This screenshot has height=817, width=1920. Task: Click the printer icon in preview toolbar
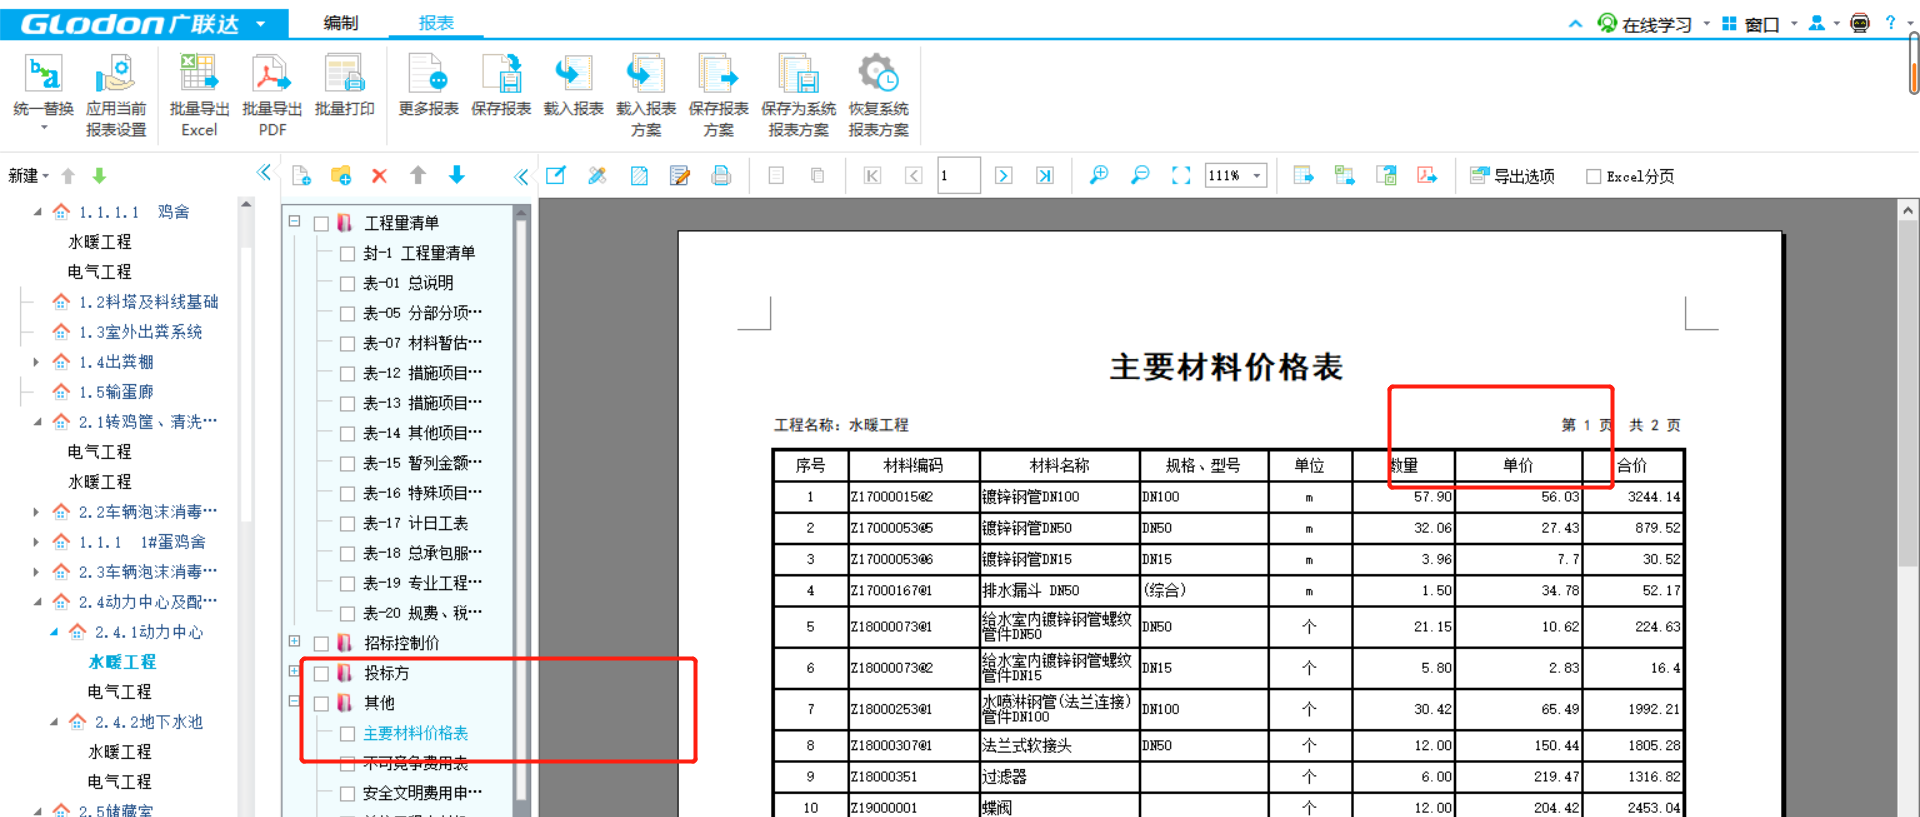point(720,176)
